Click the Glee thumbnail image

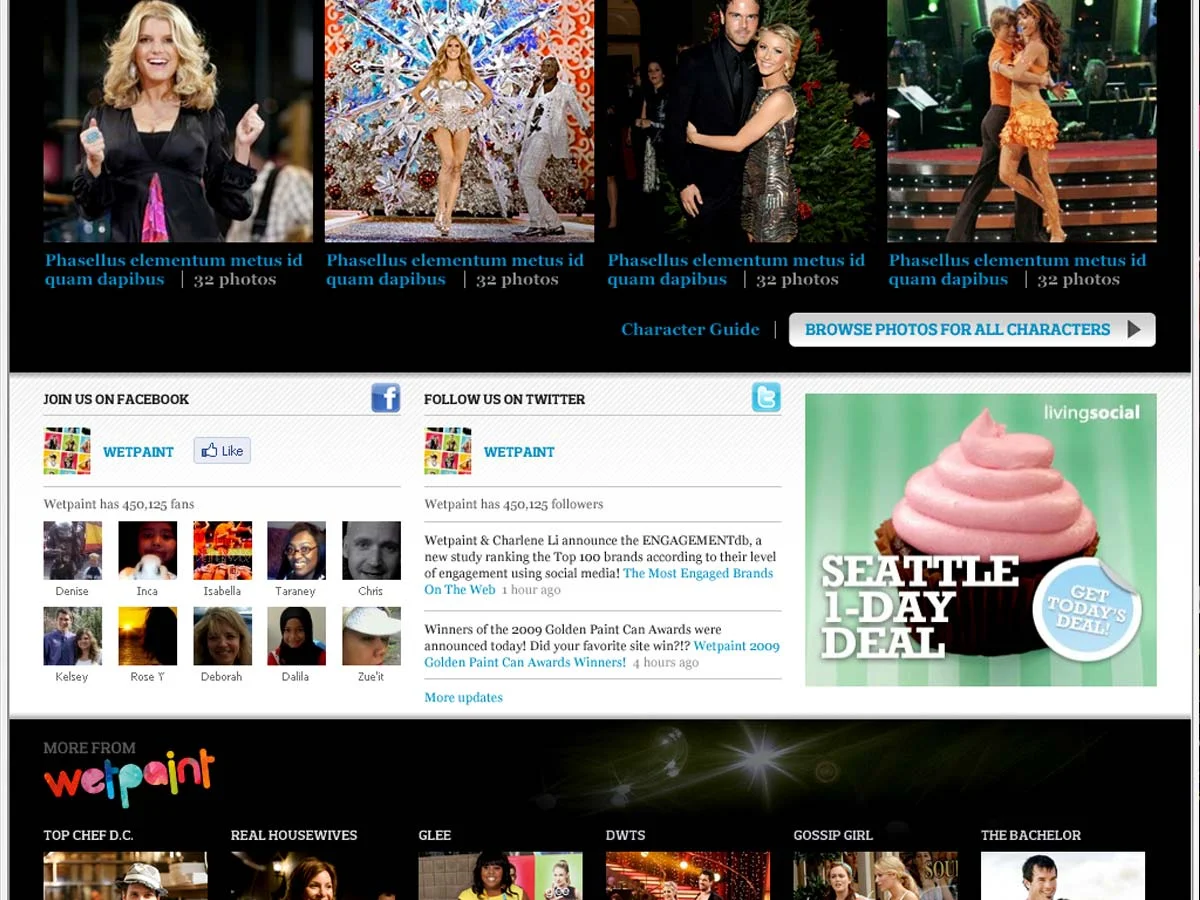(x=501, y=876)
